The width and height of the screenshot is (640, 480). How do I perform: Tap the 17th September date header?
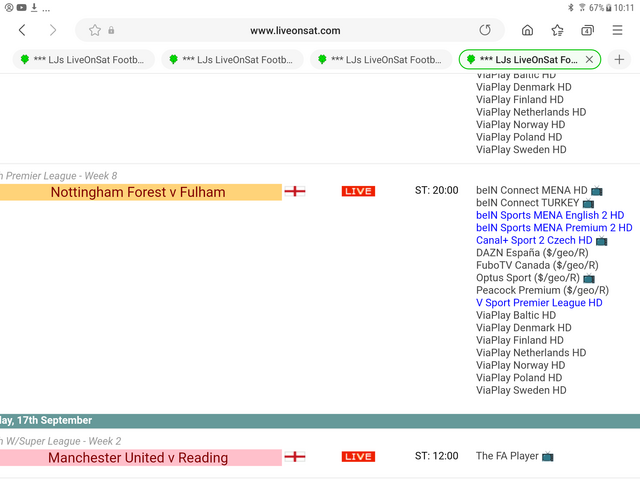[x=46, y=420]
